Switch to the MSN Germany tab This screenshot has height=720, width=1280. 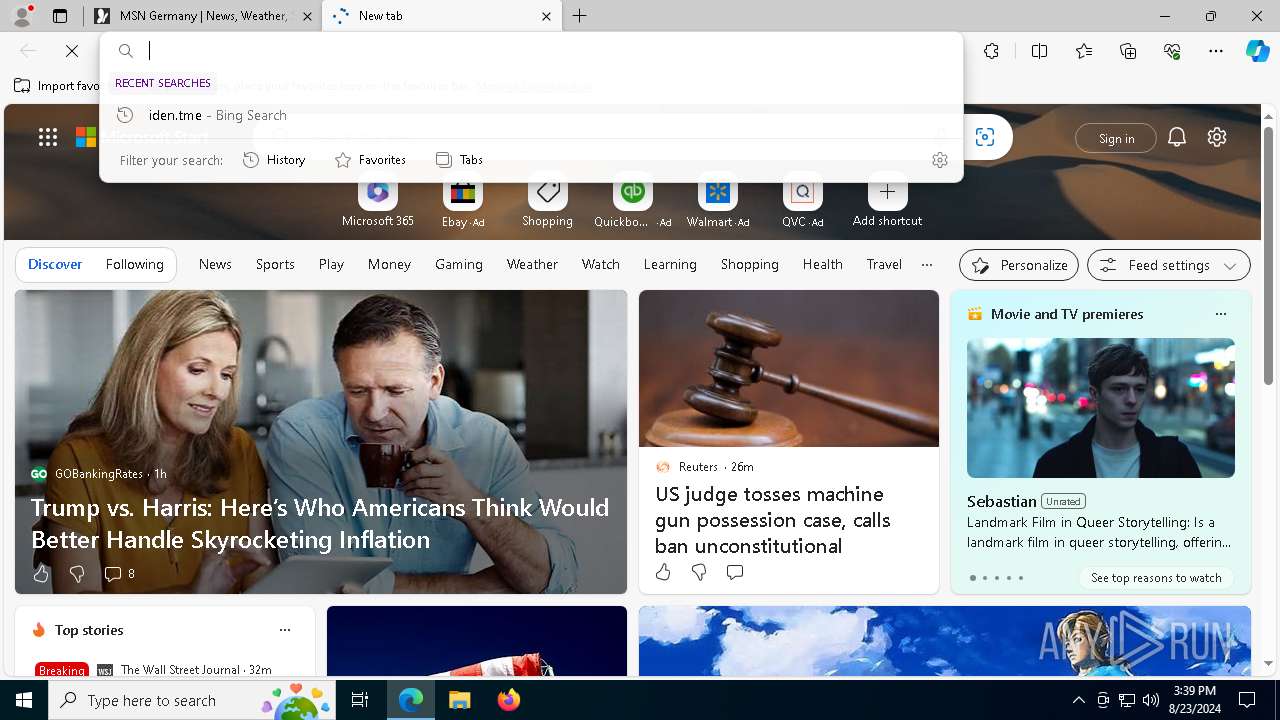click(x=203, y=16)
